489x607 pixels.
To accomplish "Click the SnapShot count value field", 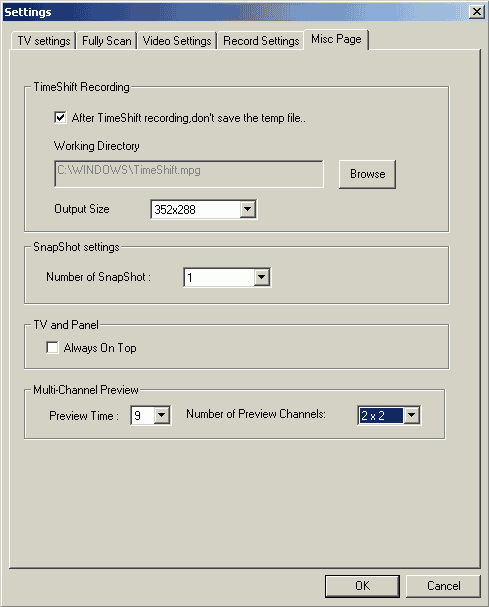I will [219, 277].
